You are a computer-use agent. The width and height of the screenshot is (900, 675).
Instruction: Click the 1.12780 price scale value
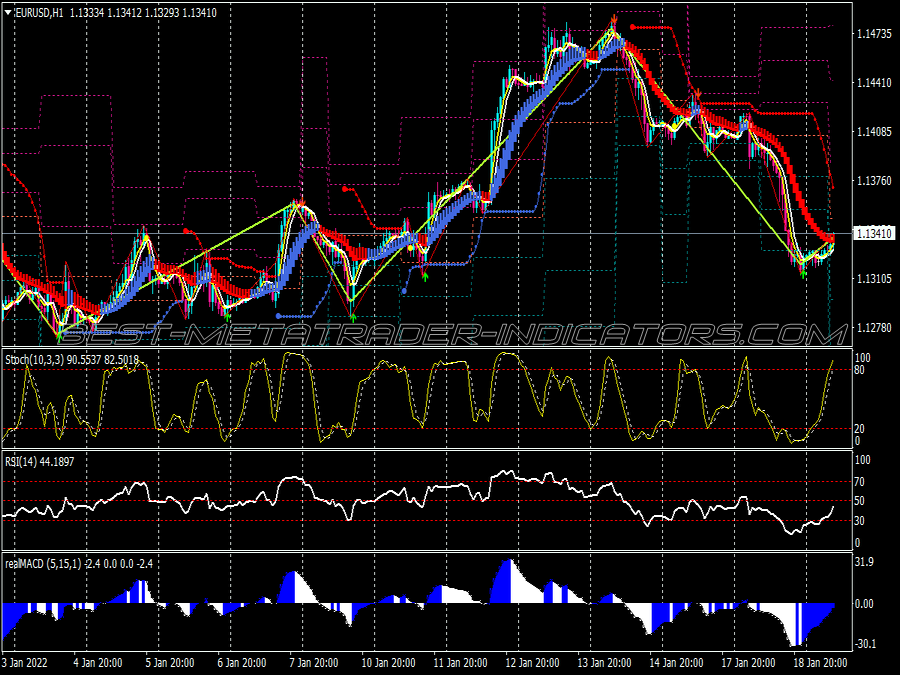pos(874,328)
